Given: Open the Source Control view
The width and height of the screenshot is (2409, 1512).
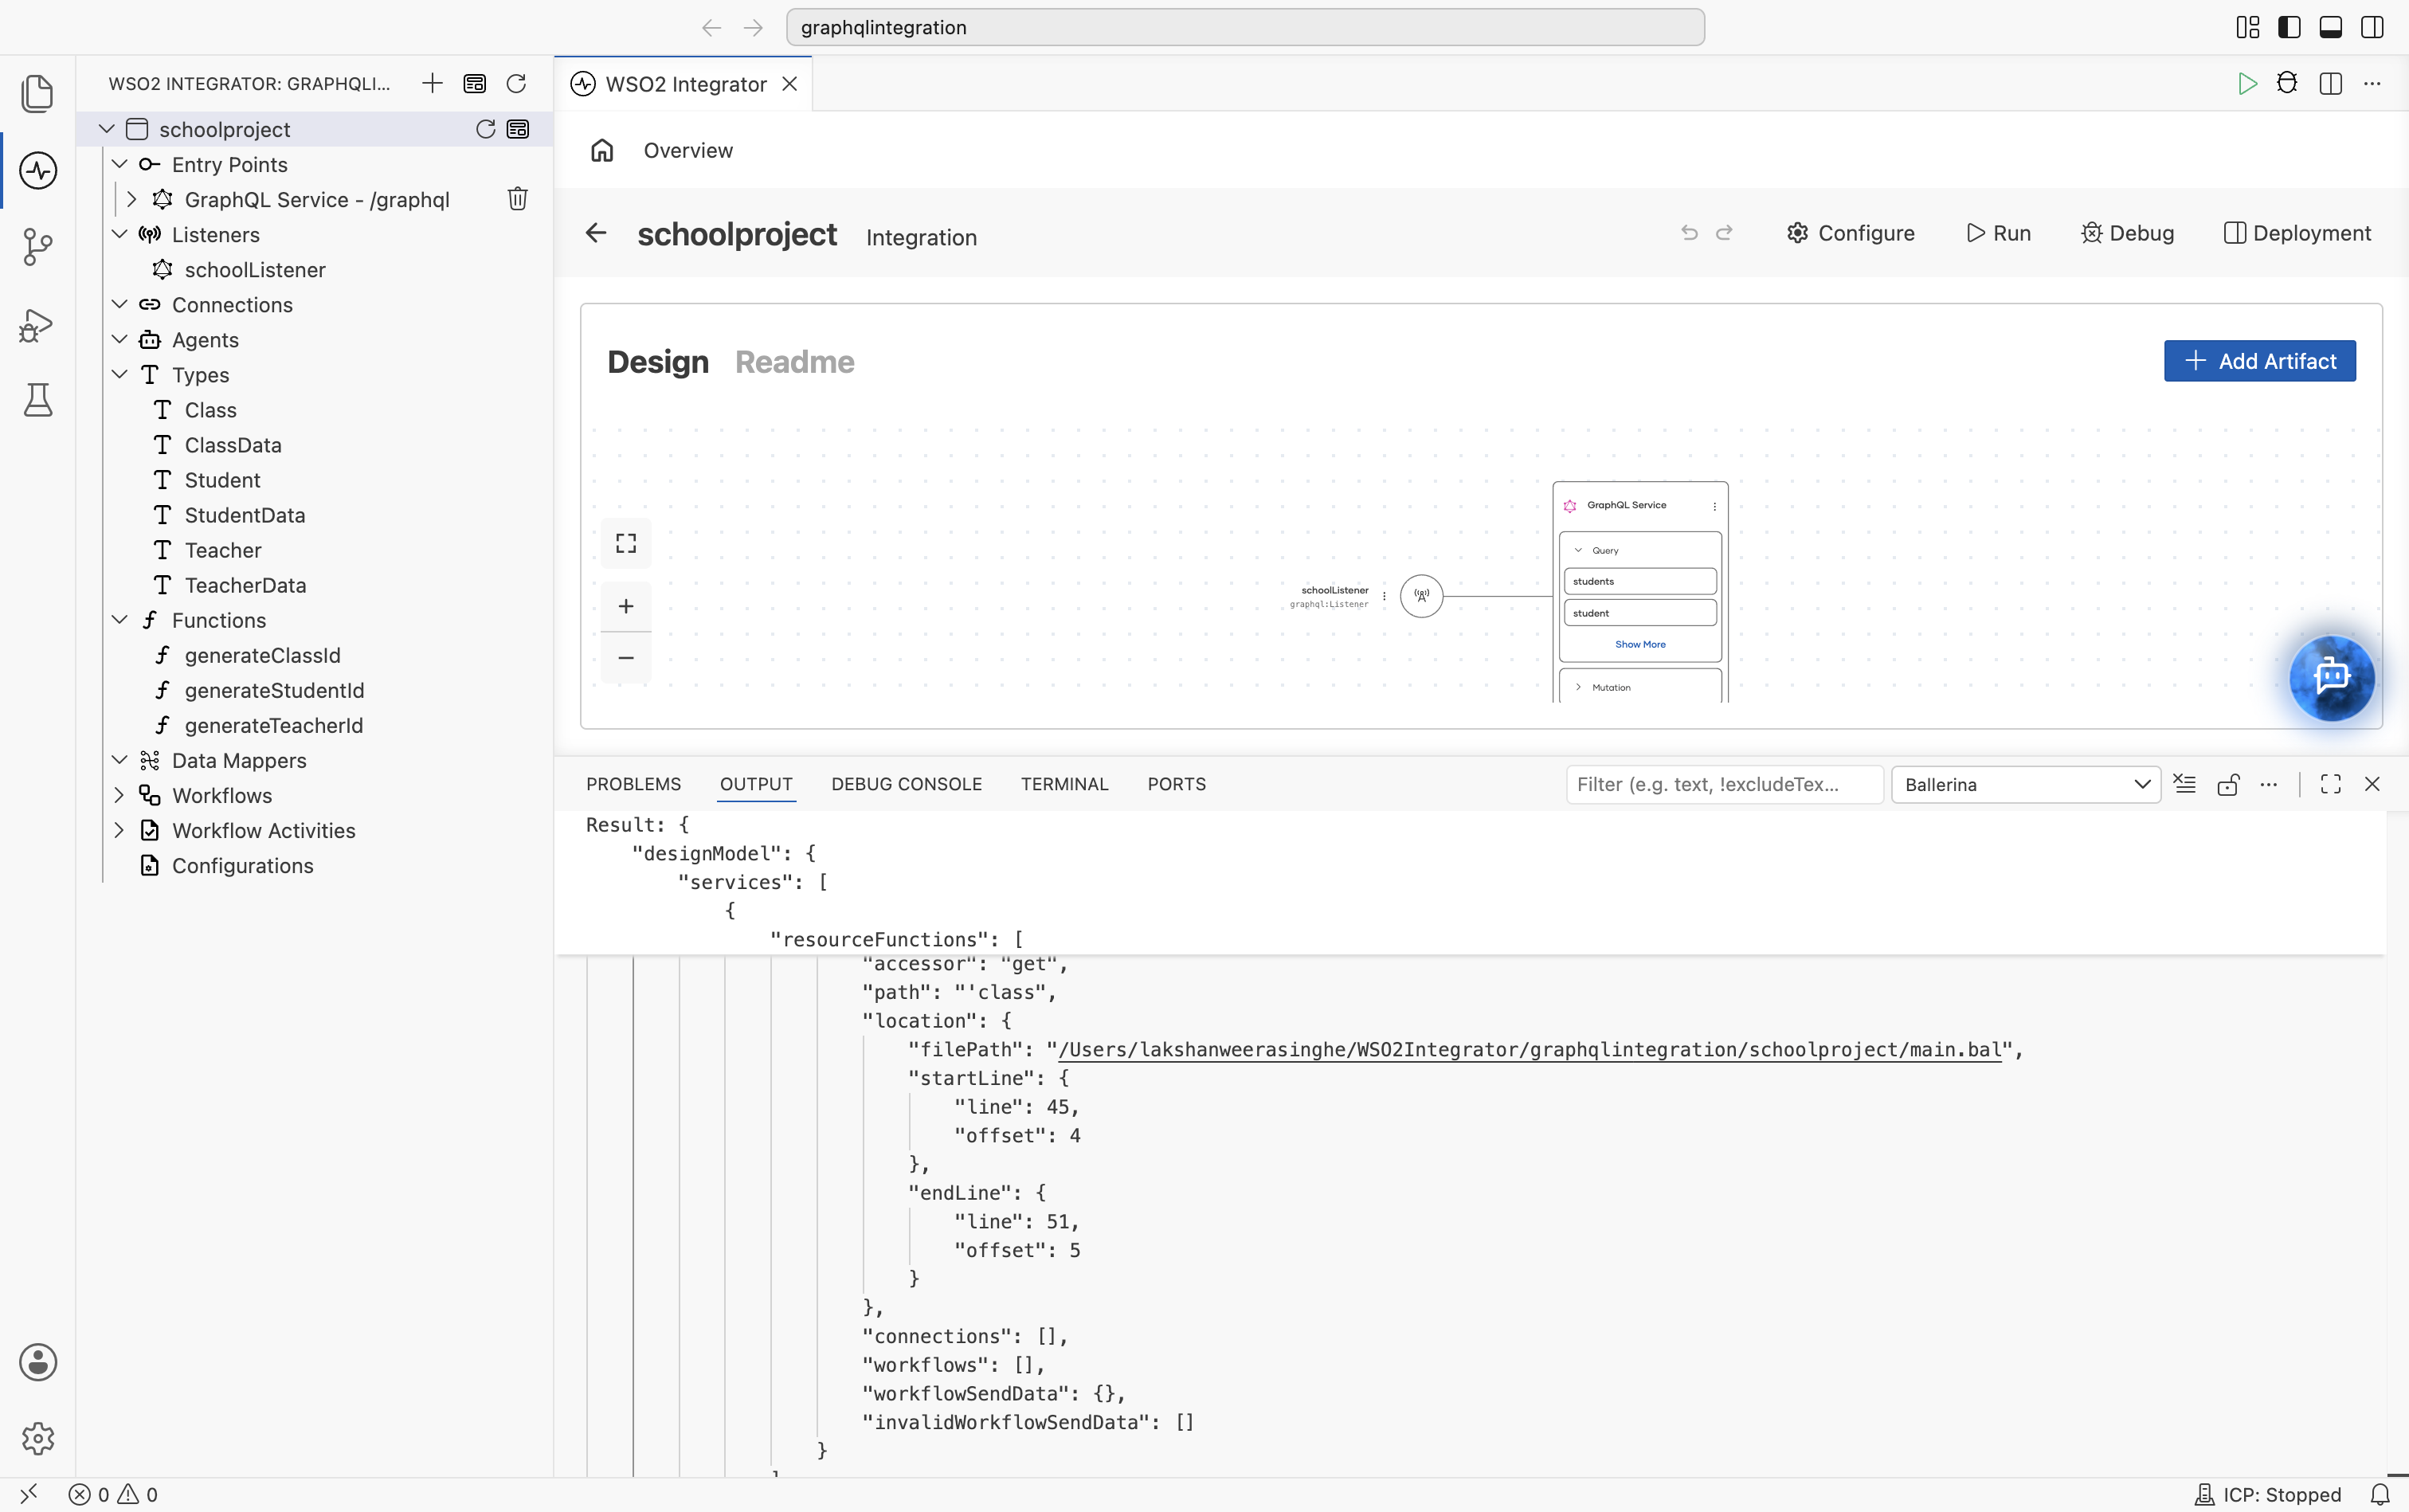Looking at the screenshot, I should pyautogui.click(x=38, y=247).
